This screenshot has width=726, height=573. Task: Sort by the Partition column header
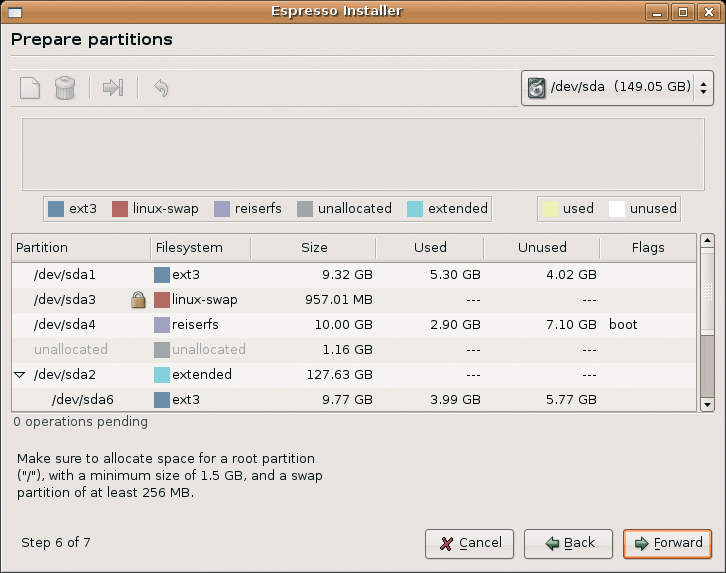[x=81, y=248]
